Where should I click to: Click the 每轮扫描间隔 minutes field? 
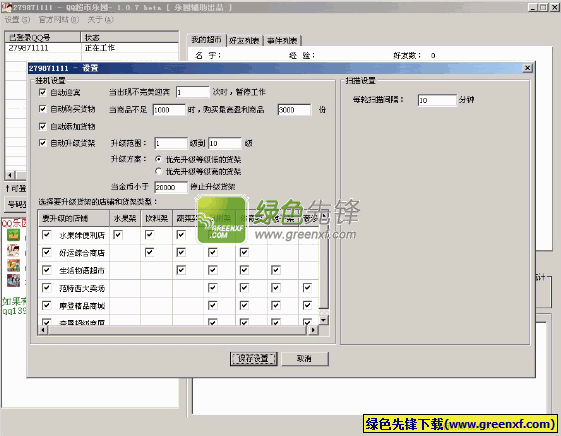437,100
